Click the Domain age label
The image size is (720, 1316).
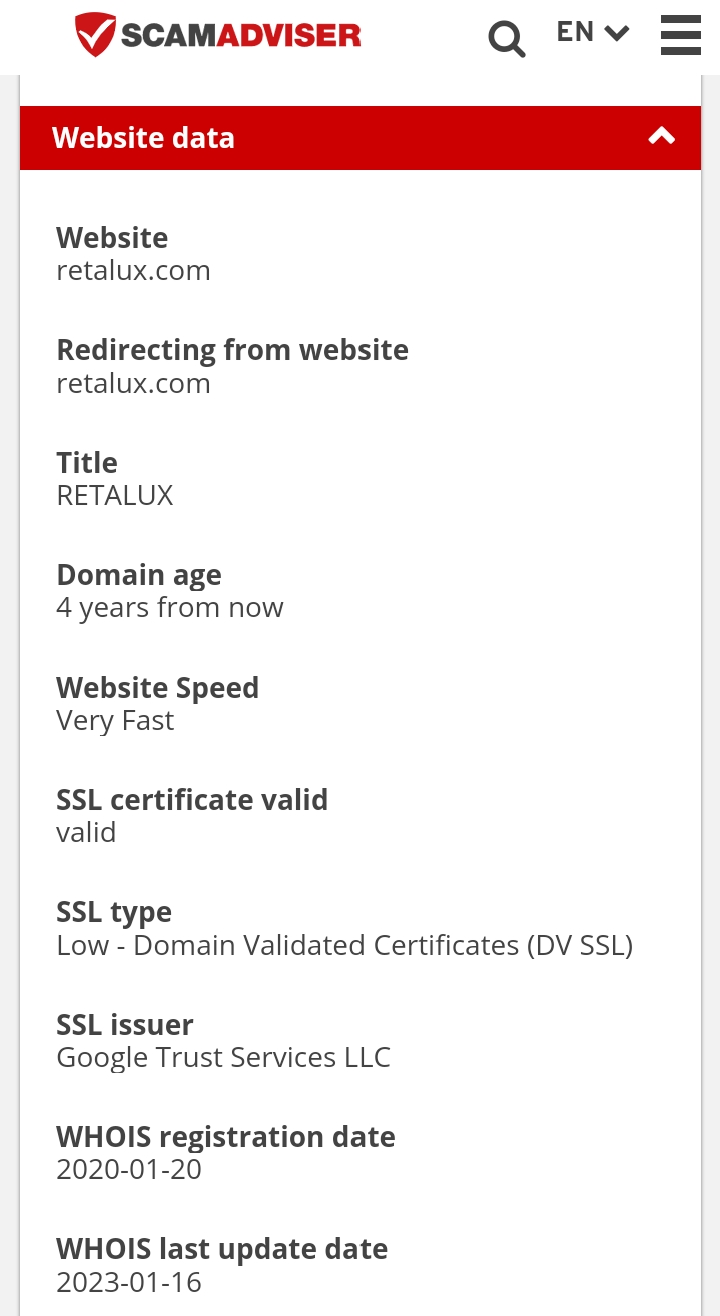139,575
